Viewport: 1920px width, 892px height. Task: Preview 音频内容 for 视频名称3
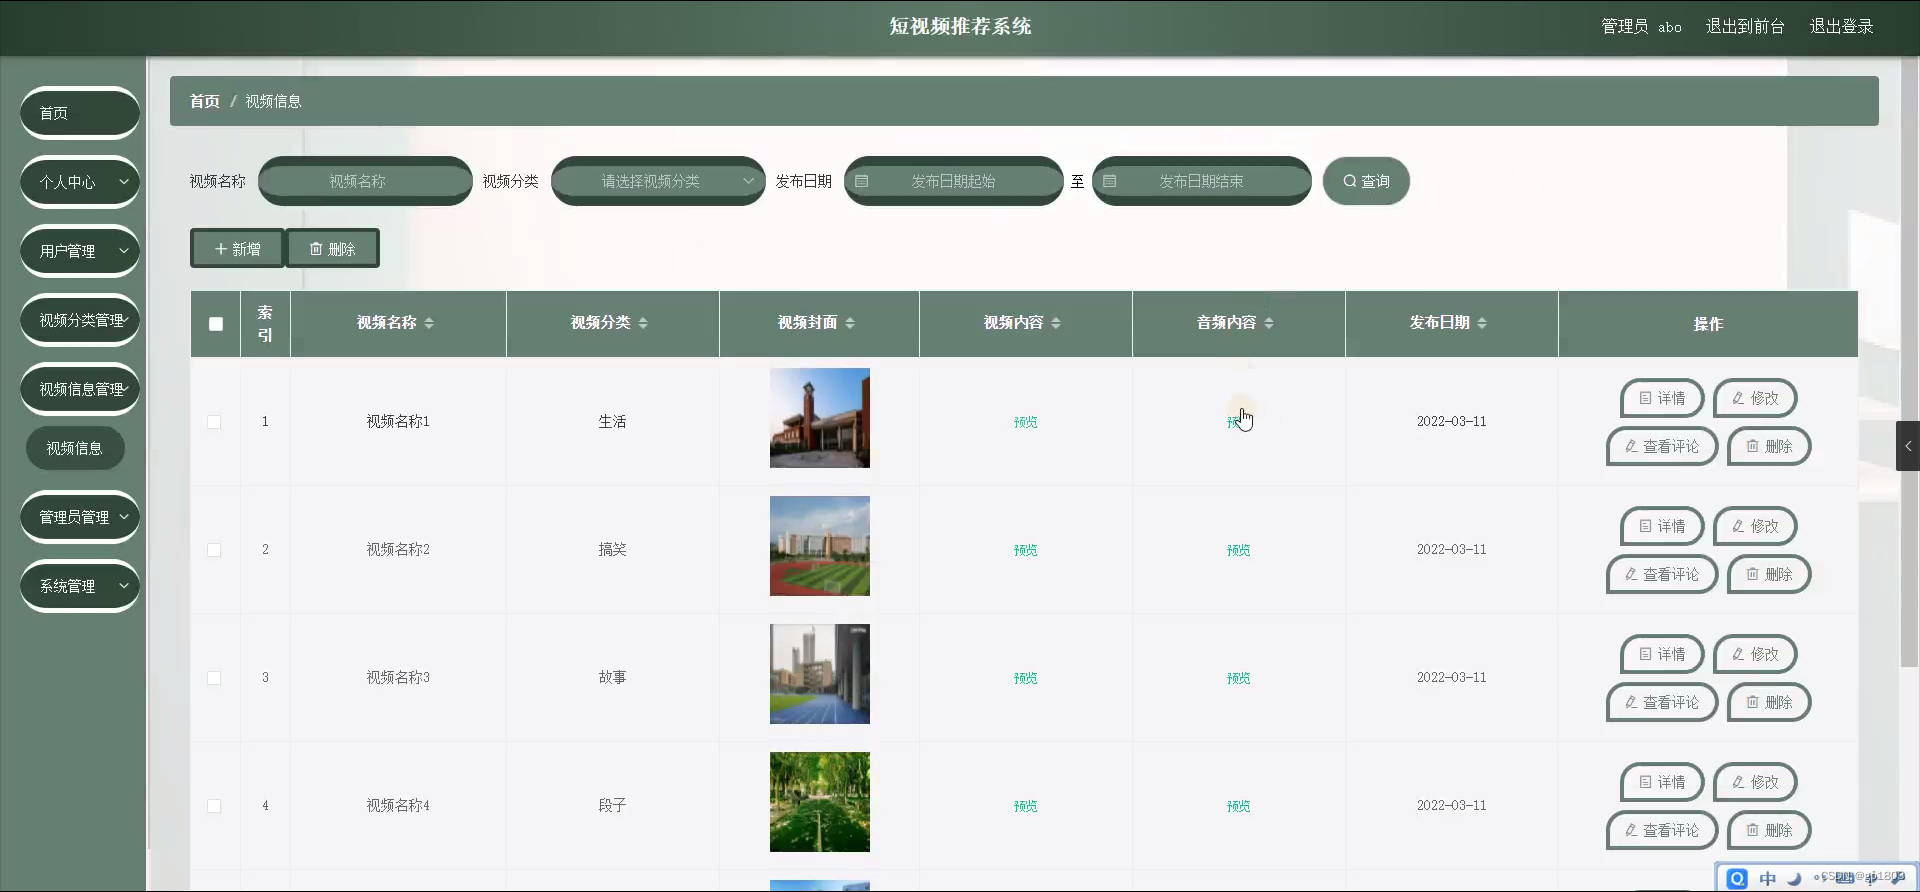pyautogui.click(x=1238, y=678)
